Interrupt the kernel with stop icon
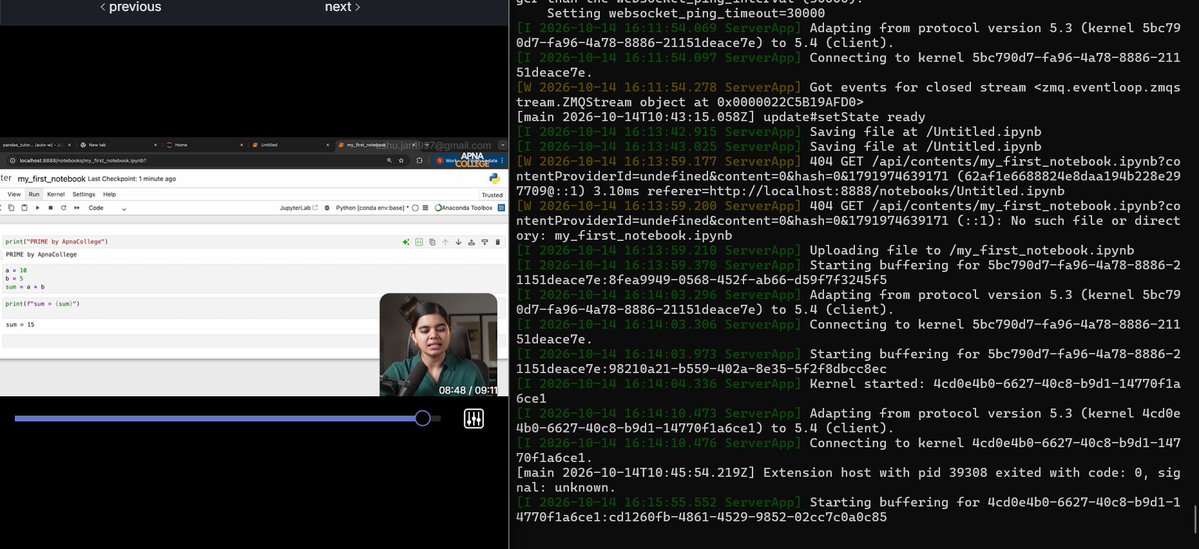This screenshot has width=1199, height=549. pyautogui.click(x=50, y=208)
